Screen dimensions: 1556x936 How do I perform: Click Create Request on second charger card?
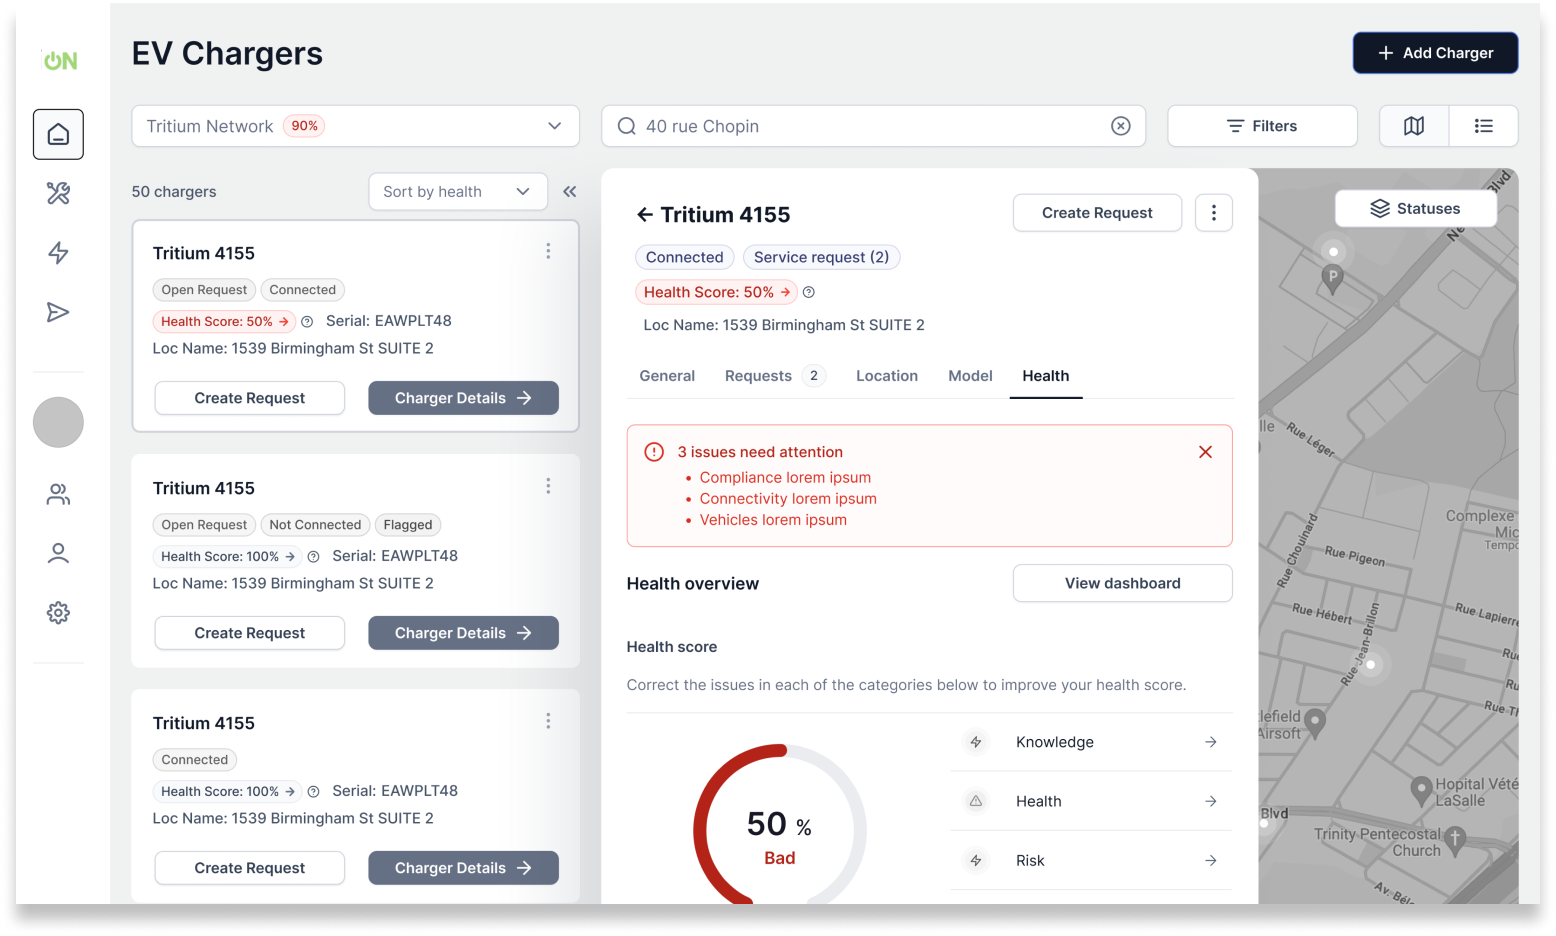pyautogui.click(x=250, y=633)
